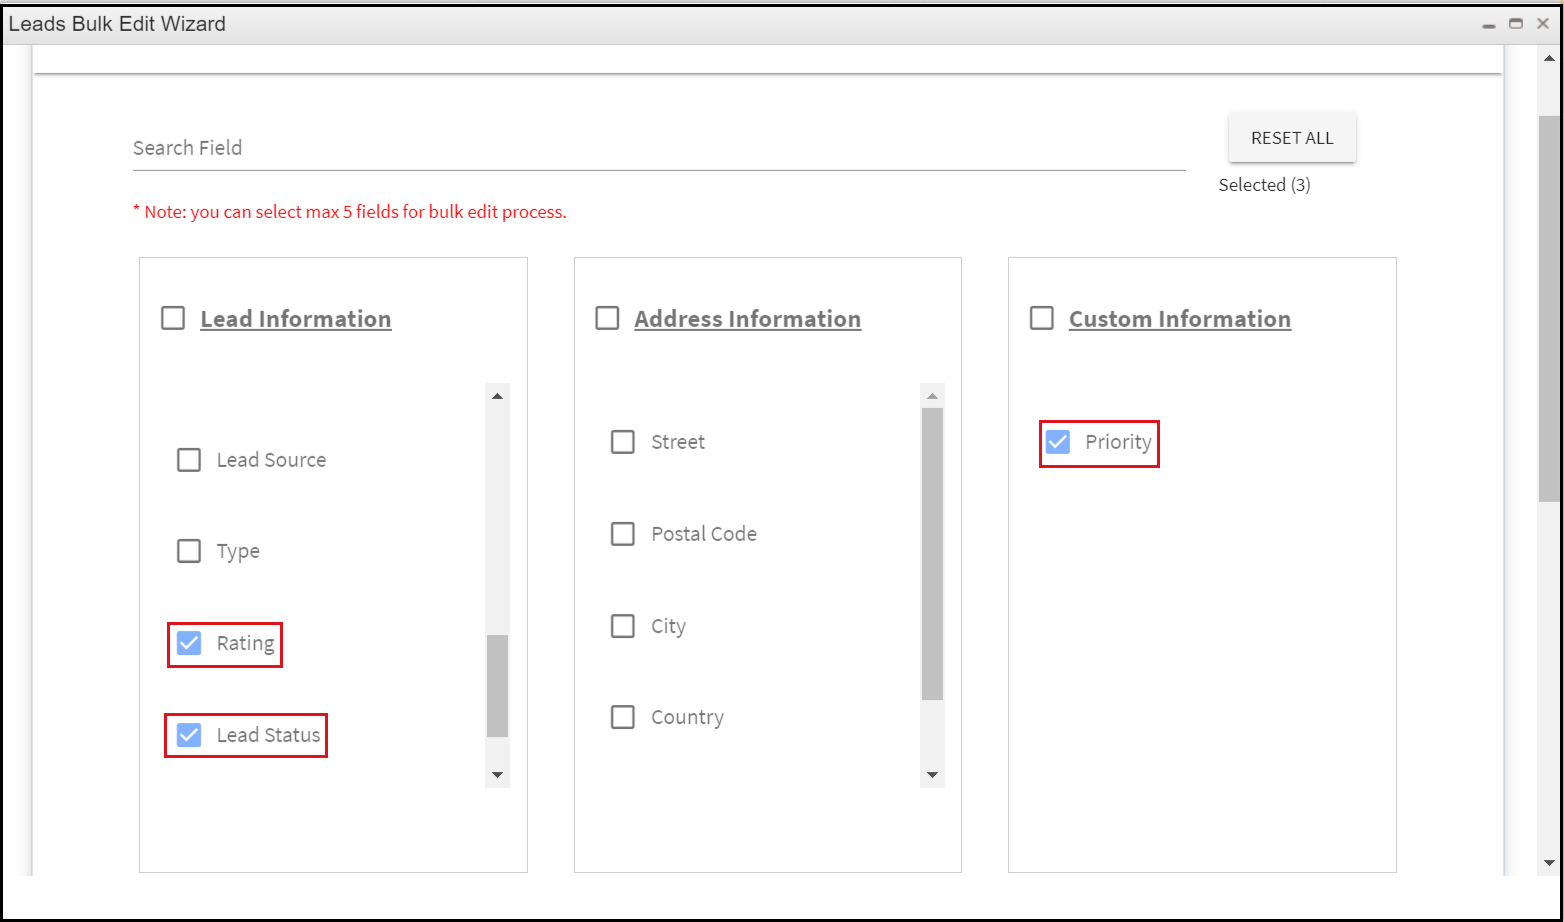The width and height of the screenshot is (1564, 922).
Task: Check the Custom Information group checkbox
Action: [1041, 317]
